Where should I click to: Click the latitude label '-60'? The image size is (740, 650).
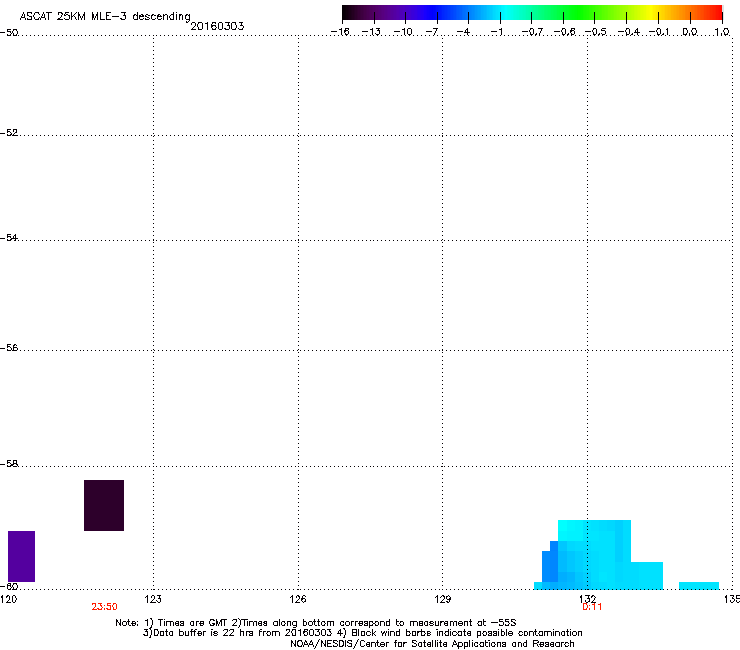click(x=9, y=587)
